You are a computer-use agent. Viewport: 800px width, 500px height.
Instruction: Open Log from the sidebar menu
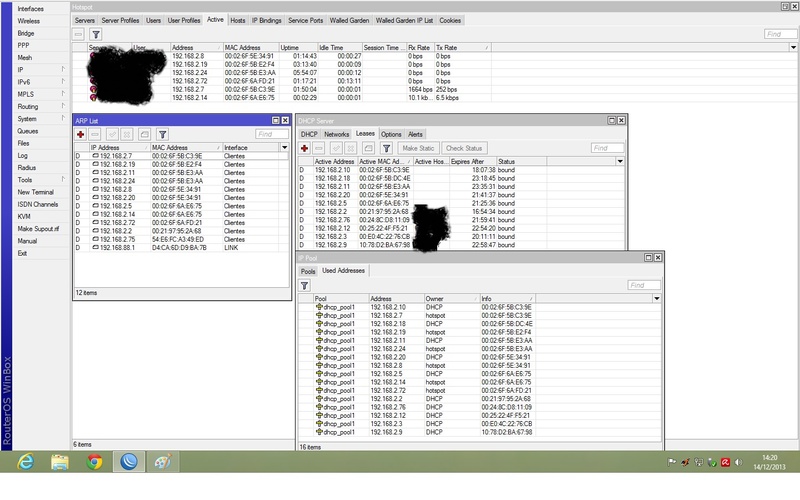pyautogui.click(x=22, y=155)
